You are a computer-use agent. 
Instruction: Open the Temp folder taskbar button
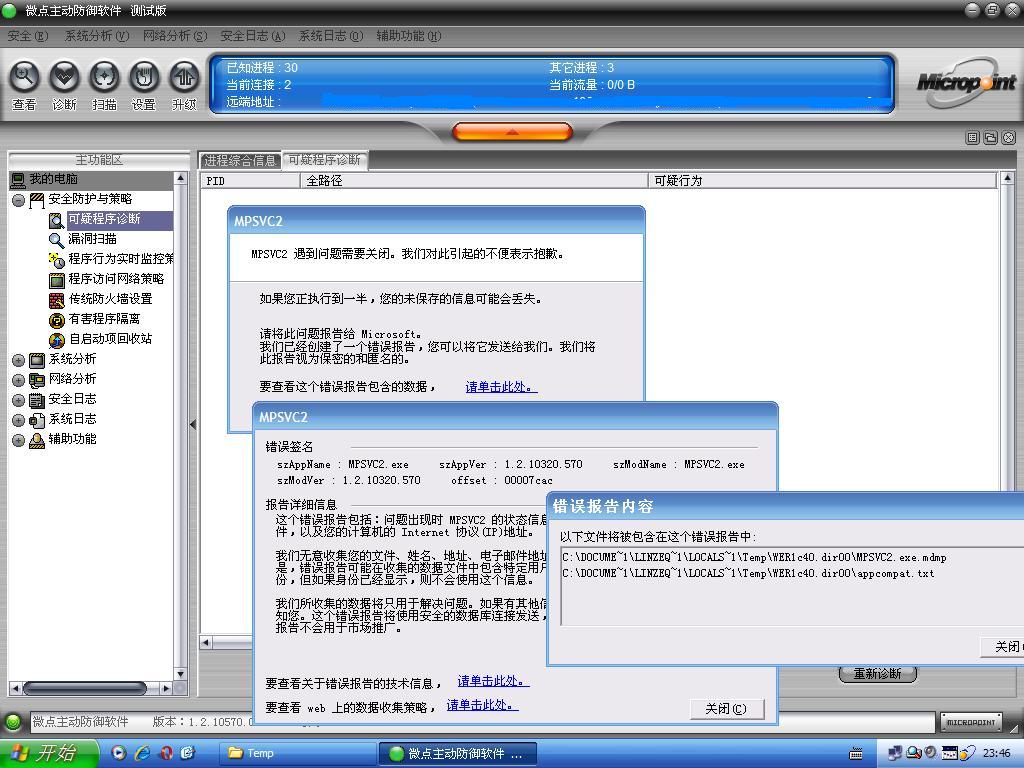[297, 753]
